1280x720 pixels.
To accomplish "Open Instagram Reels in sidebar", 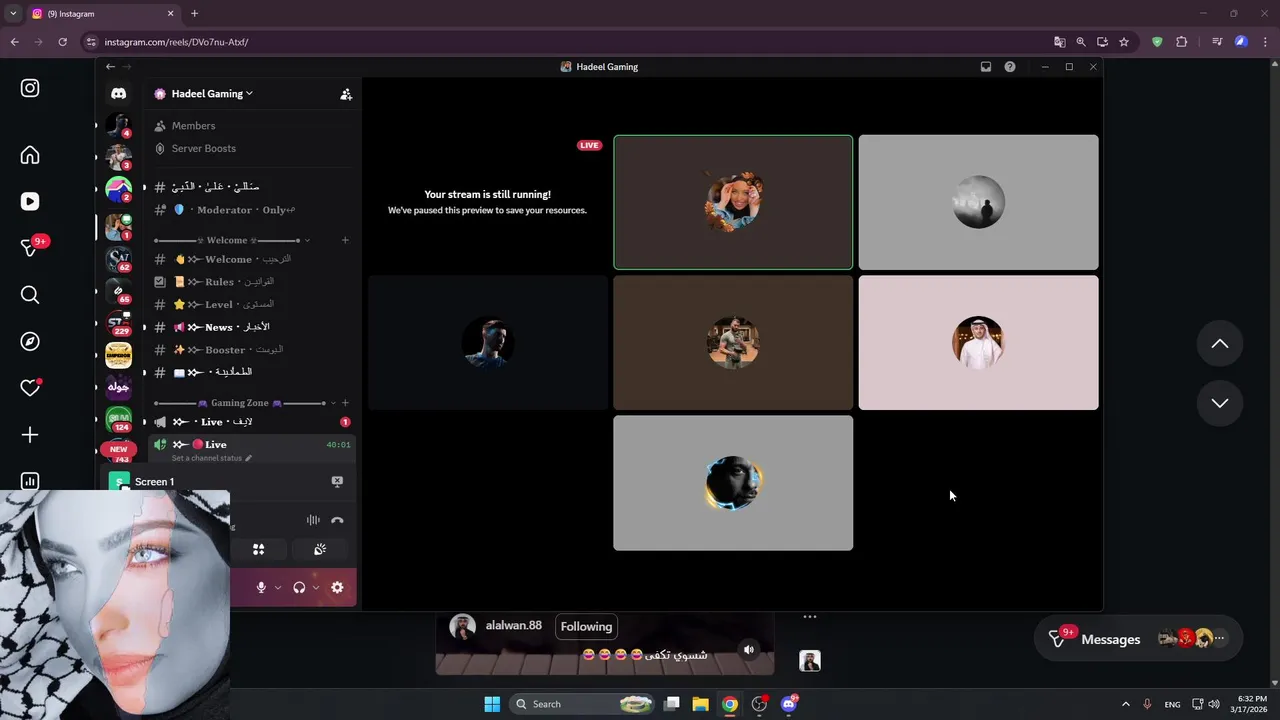I will coord(30,201).
